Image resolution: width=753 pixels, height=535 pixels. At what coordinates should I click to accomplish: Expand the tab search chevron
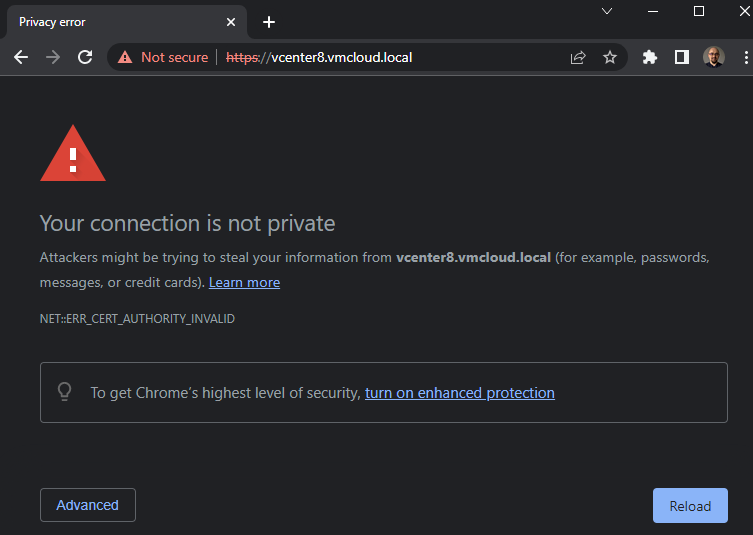[607, 11]
